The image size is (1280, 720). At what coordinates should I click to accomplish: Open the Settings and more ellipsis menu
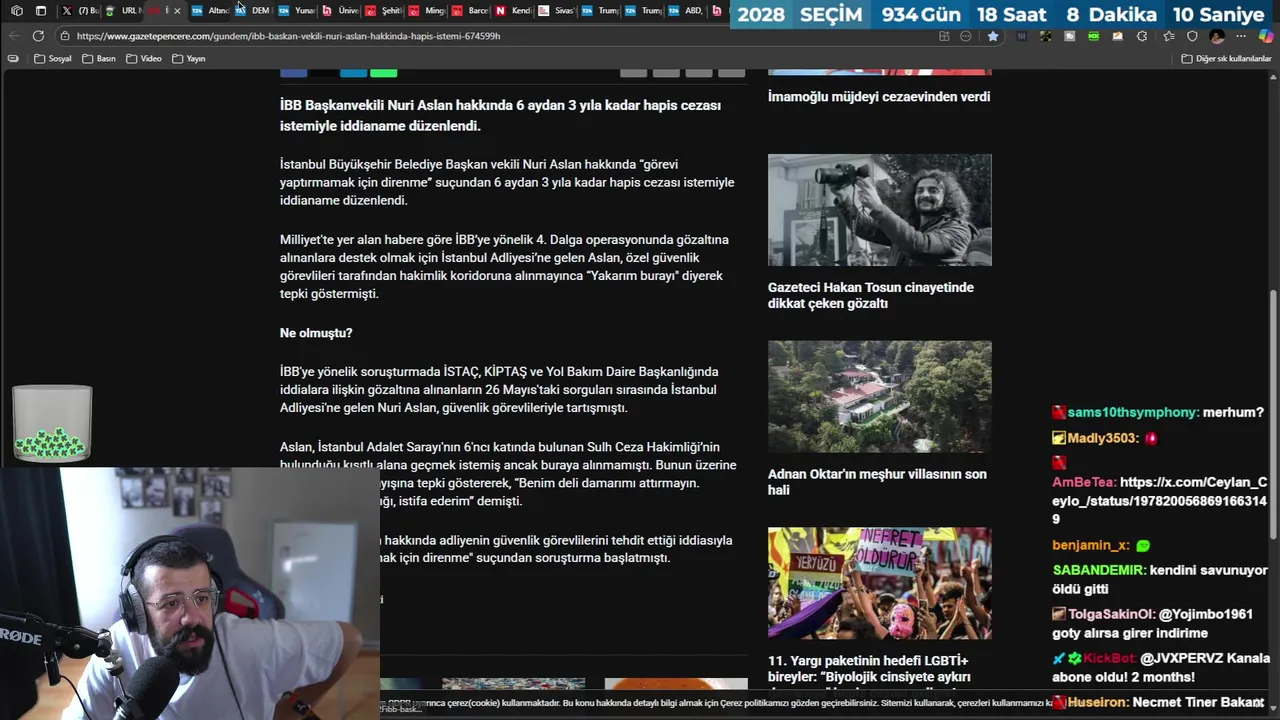pos(1243,36)
